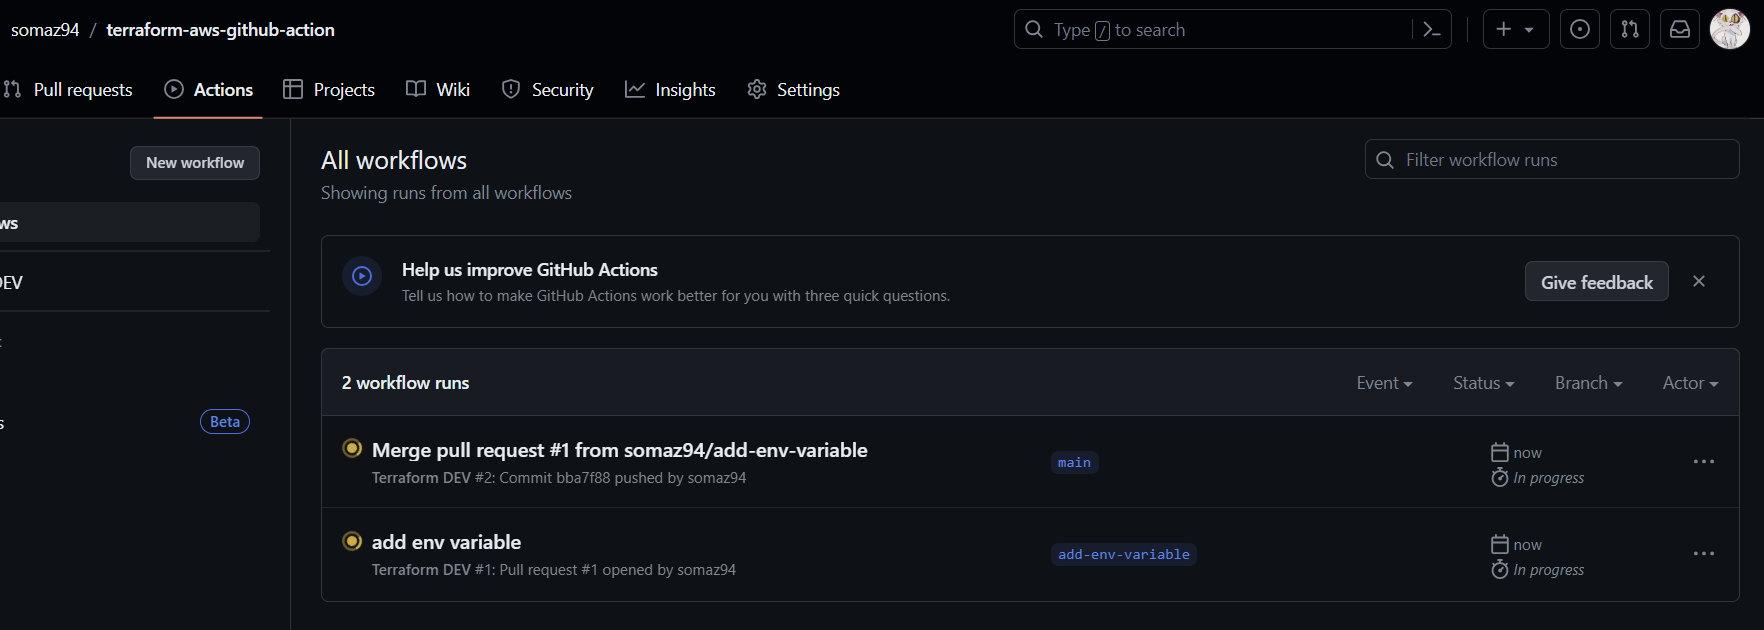Expand the Branch filter dropdown

pyautogui.click(x=1588, y=383)
